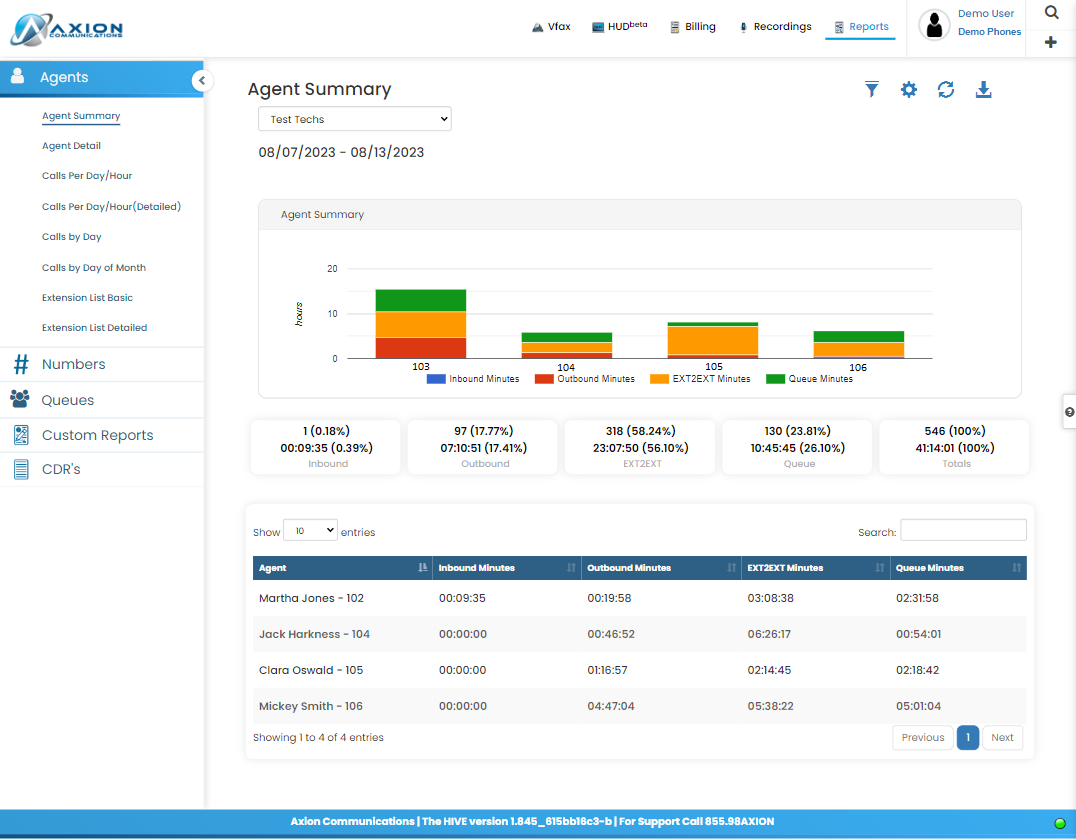
Task: Open the filter funnel icon
Action: tap(872, 89)
